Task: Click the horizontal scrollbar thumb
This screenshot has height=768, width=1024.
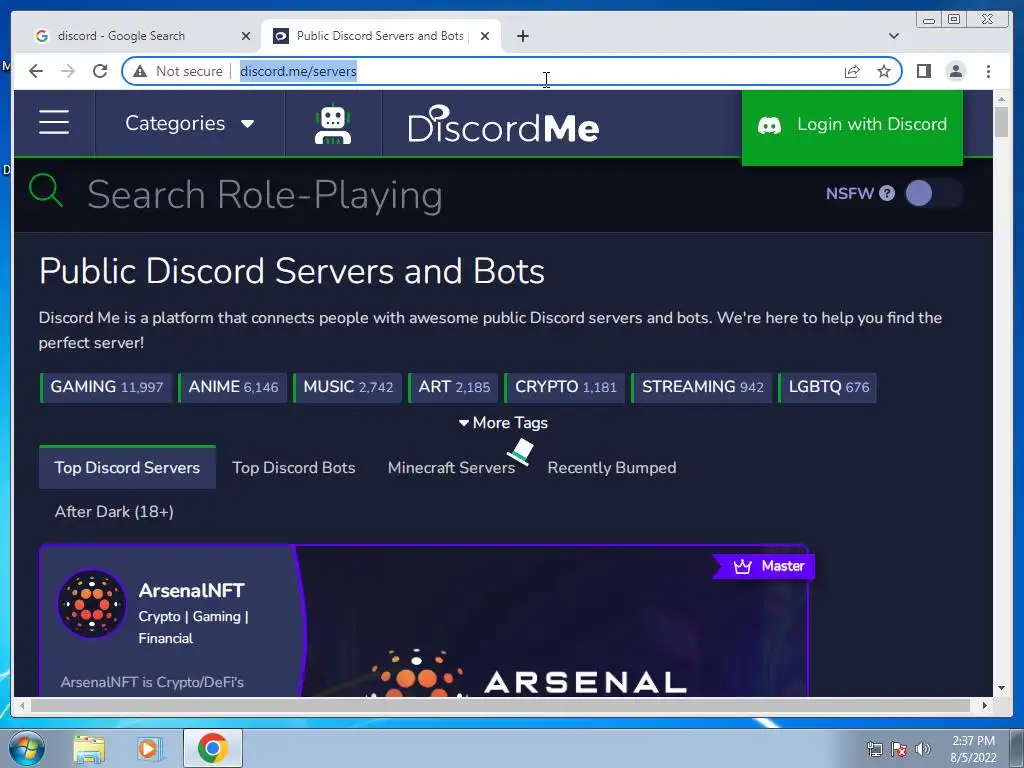Action: tap(500, 705)
